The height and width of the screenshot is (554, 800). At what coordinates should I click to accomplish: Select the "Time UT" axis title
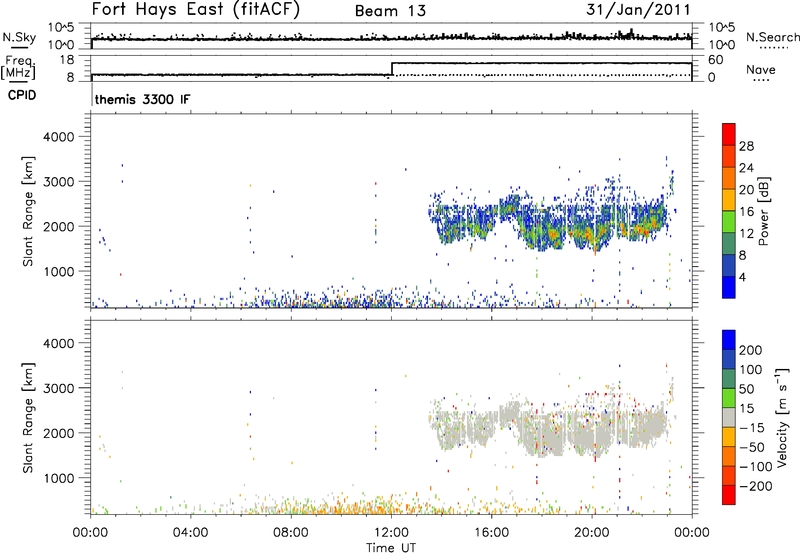(391, 548)
